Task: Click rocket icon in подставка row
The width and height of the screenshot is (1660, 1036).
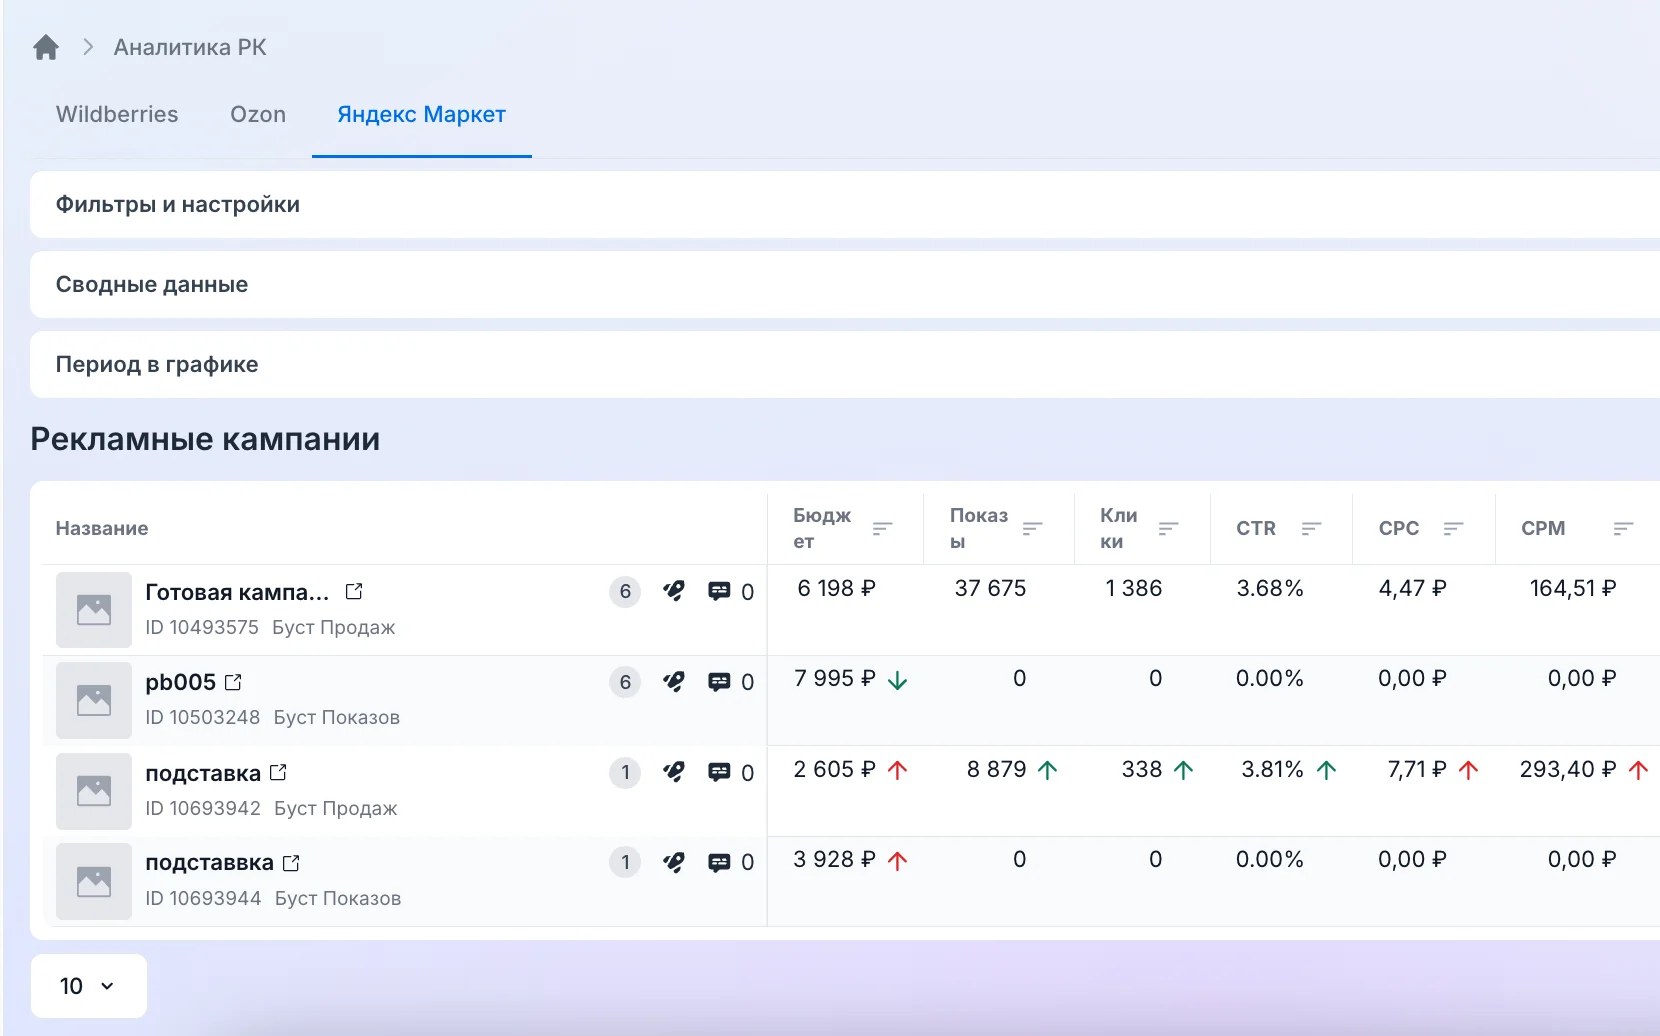Action: click(x=674, y=772)
